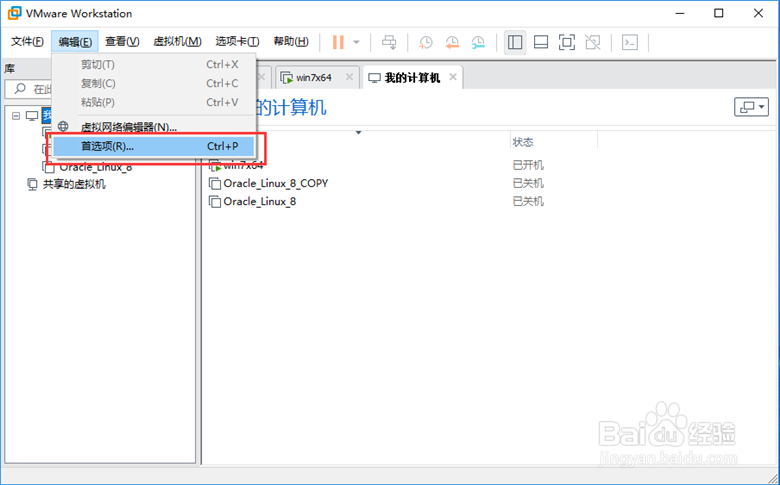Minimize the VMware Workstation window
The image size is (780, 485).
679,13
